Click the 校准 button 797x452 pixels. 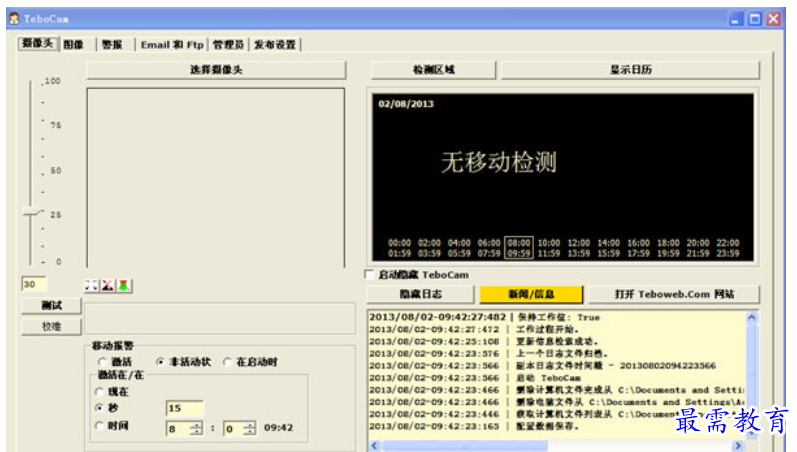[x=51, y=326]
